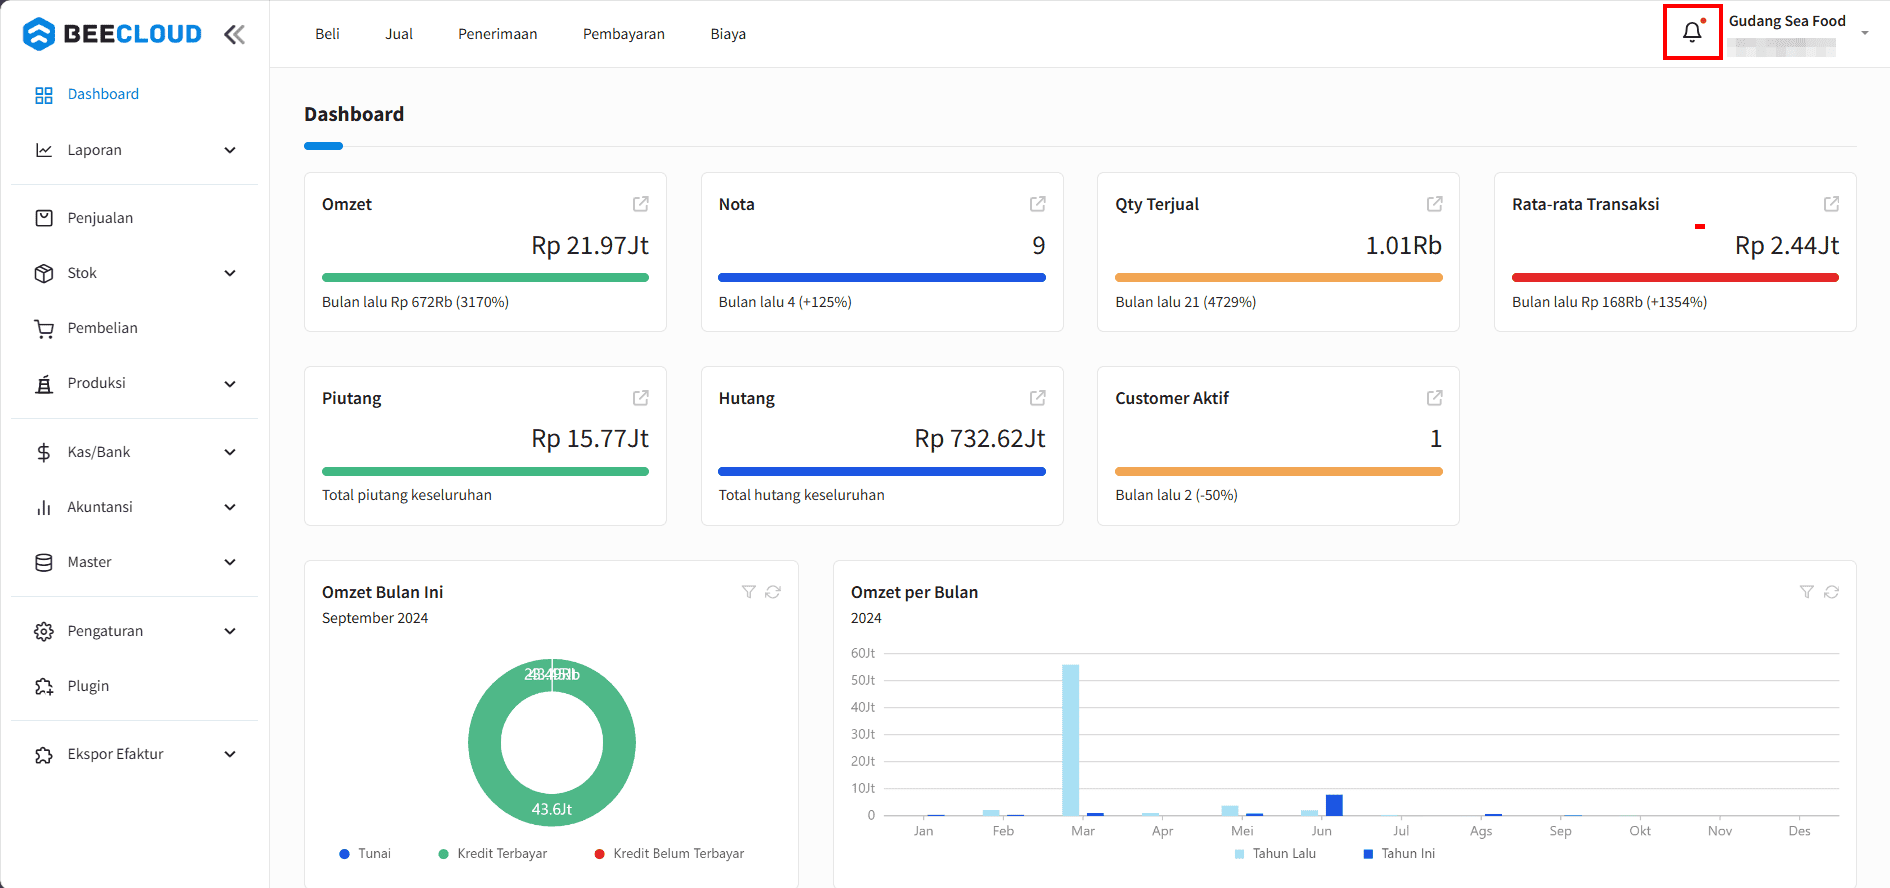Screen dimensions: 1890x888
Task: Expand the Laporan menu chevron
Action: 230,150
